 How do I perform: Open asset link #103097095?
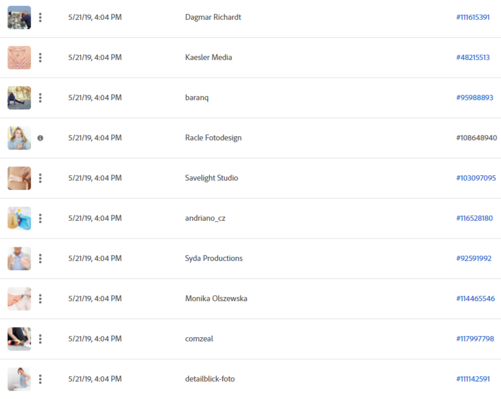(476, 178)
